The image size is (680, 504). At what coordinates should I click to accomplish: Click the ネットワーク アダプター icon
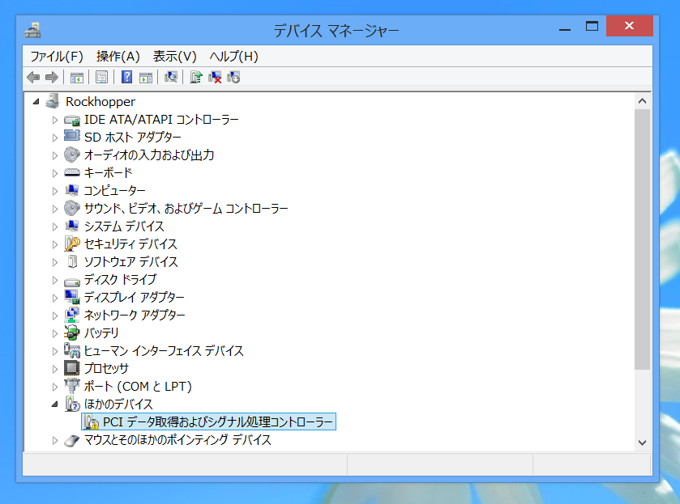[72, 315]
